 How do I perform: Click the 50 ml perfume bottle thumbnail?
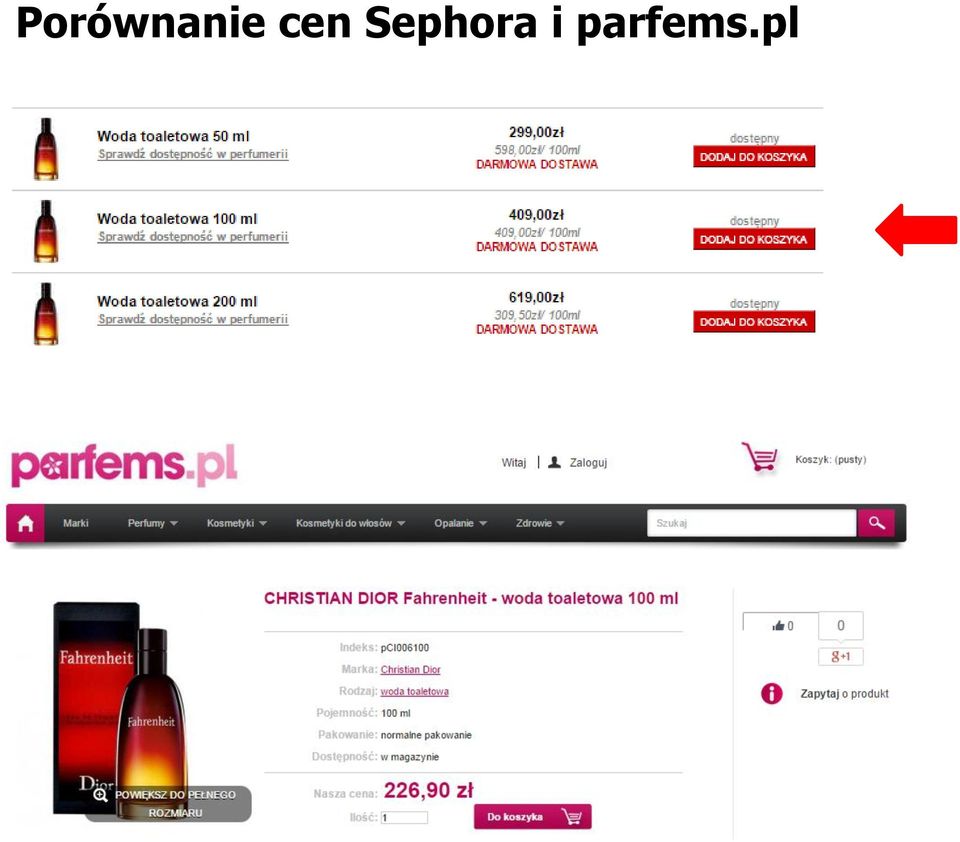pos(46,149)
